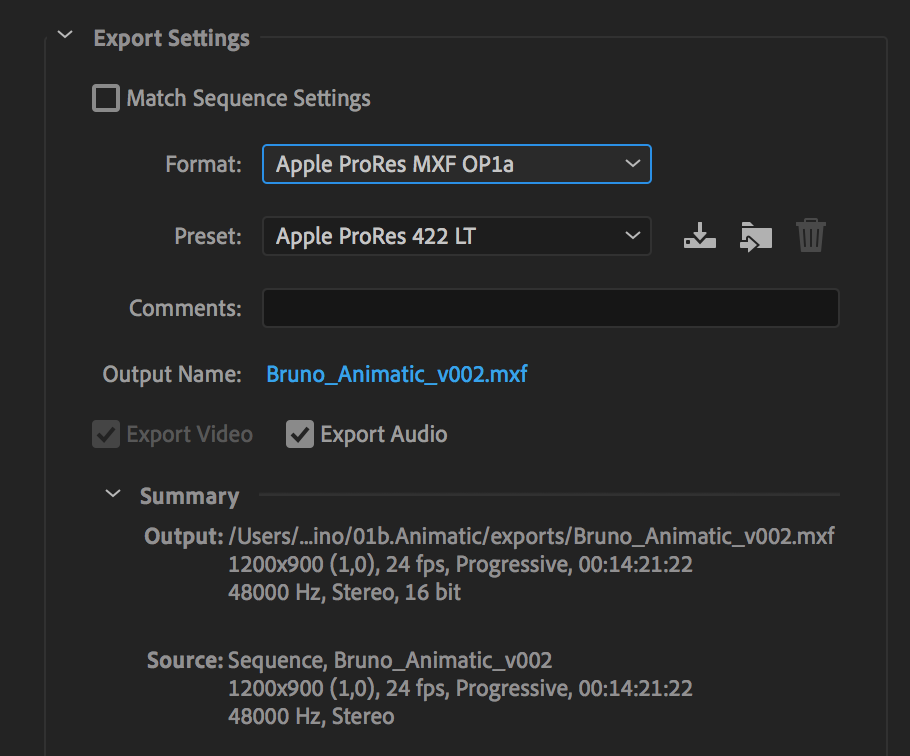
Task: Click the Save Preset download-arrow icon
Action: click(x=699, y=236)
